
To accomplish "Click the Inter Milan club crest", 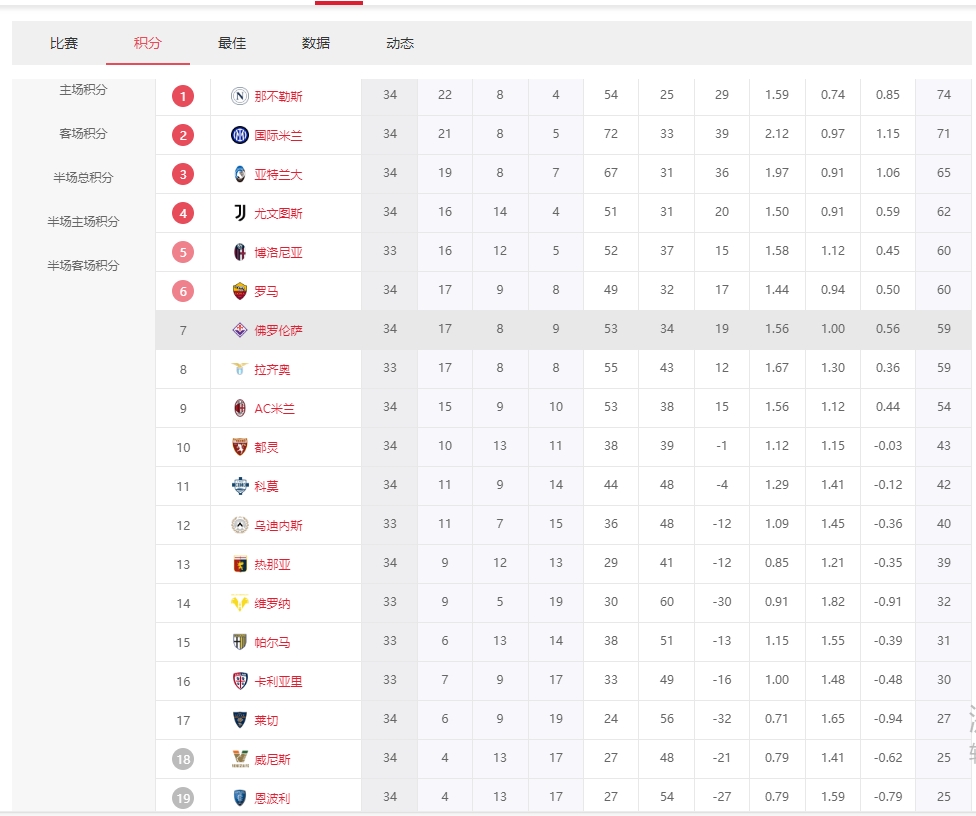I will point(240,135).
